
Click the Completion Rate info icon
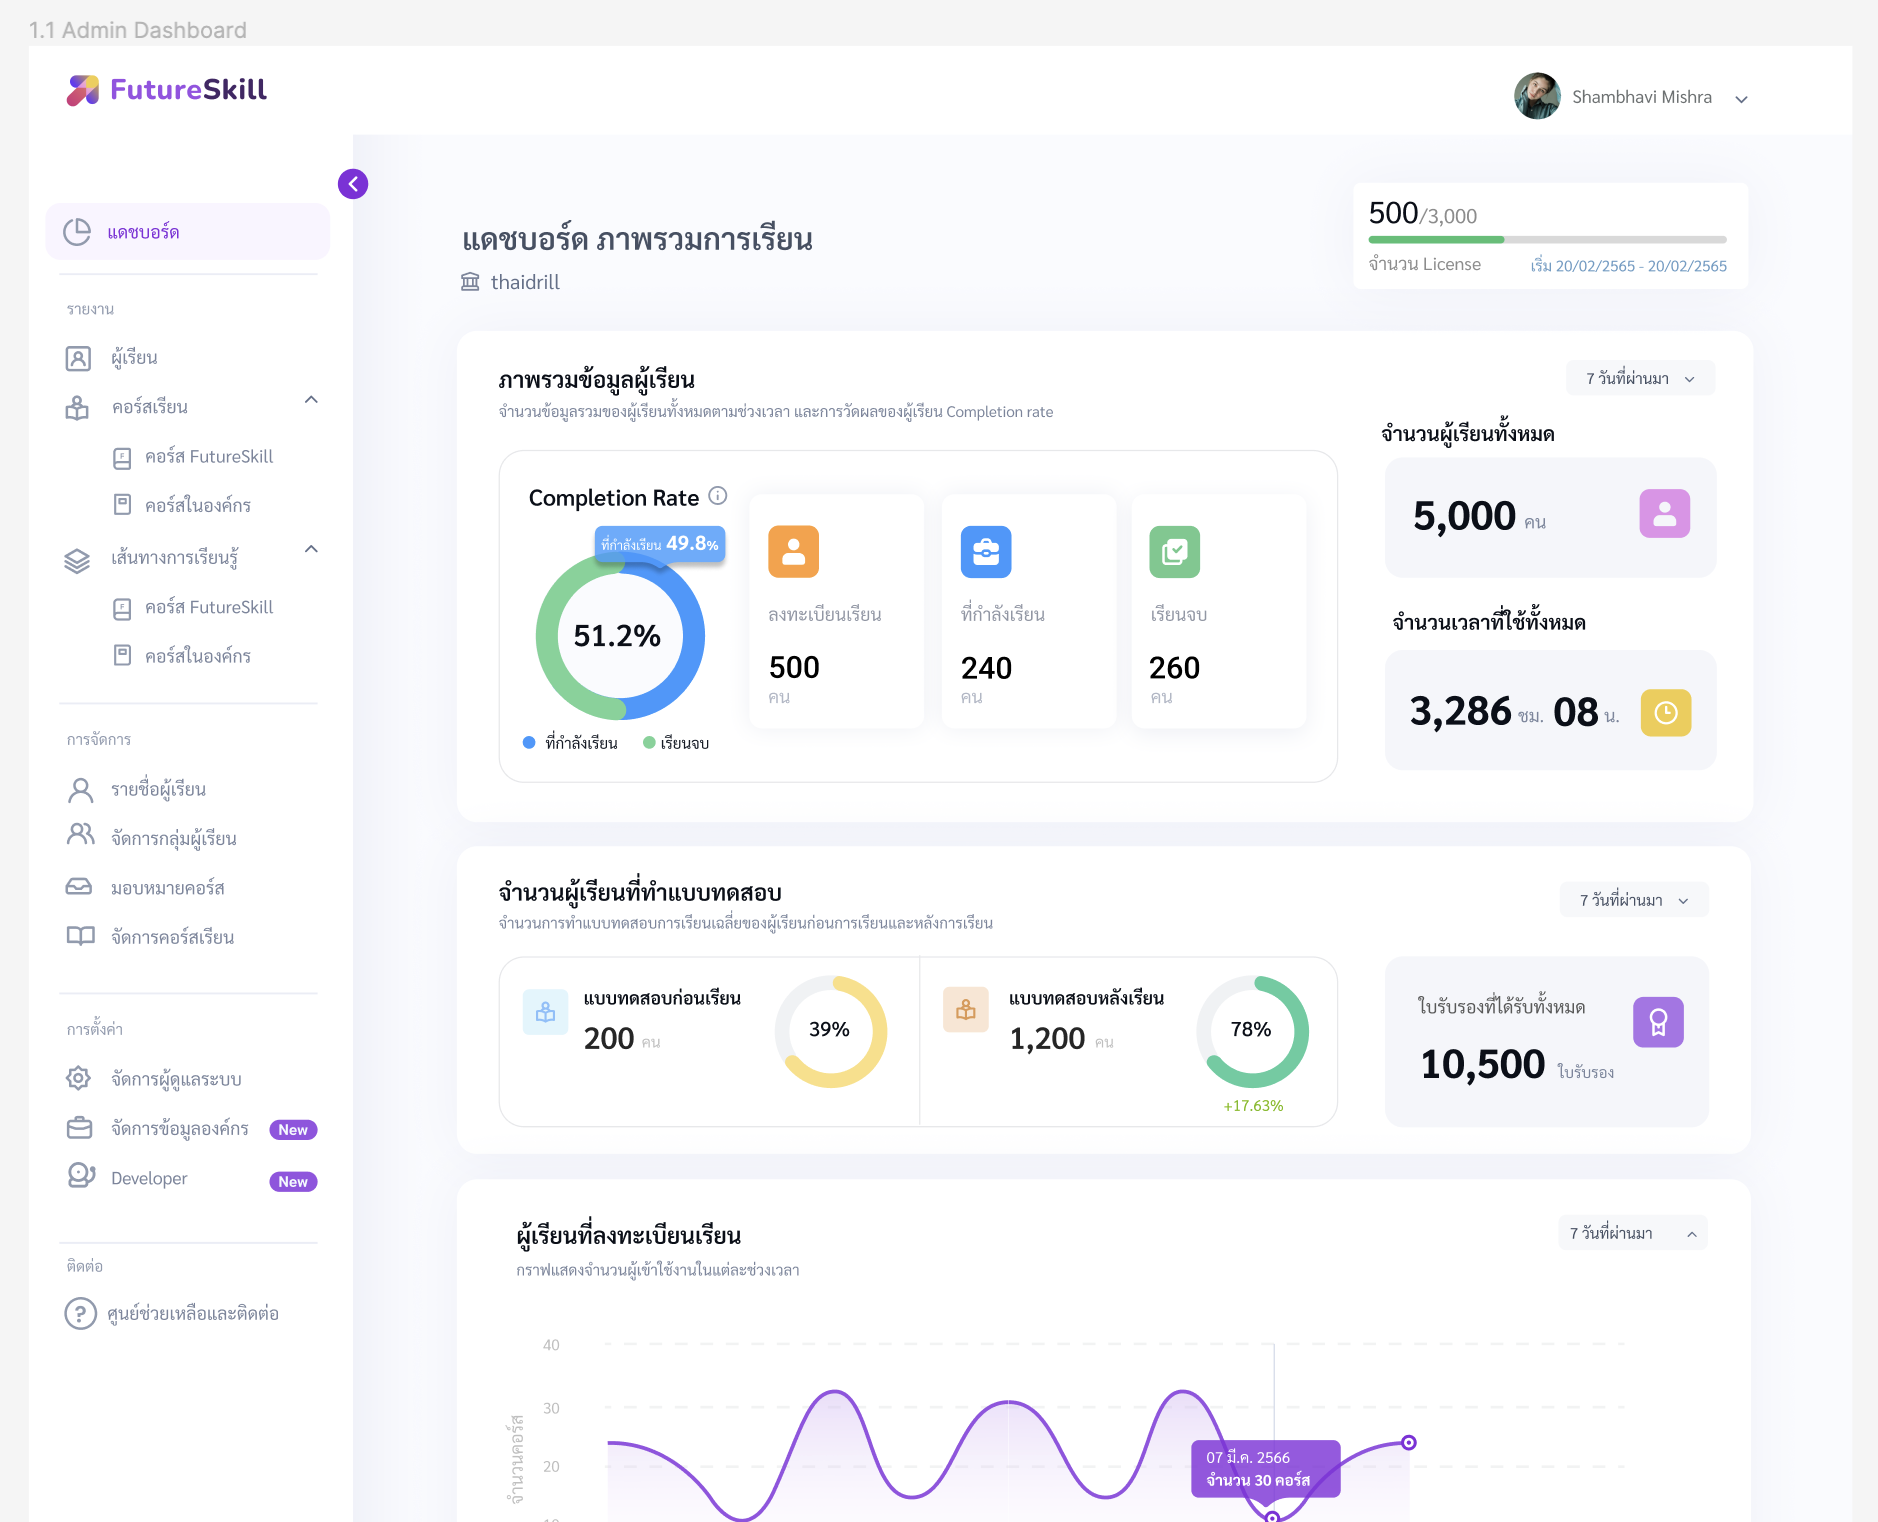click(718, 496)
